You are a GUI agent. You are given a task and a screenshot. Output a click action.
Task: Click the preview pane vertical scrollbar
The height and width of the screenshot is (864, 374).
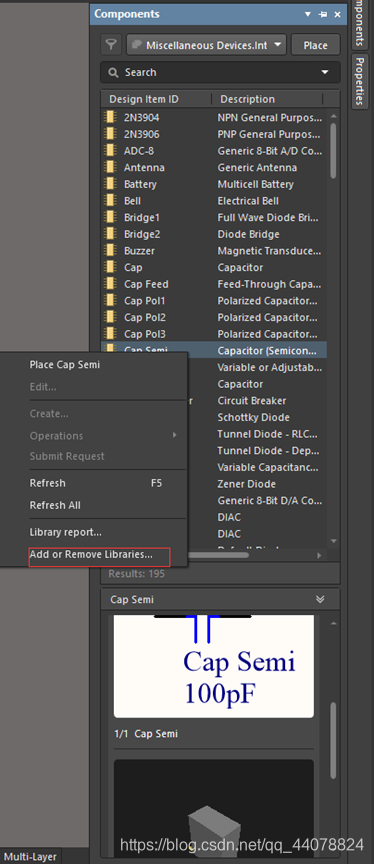click(x=333, y=740)
